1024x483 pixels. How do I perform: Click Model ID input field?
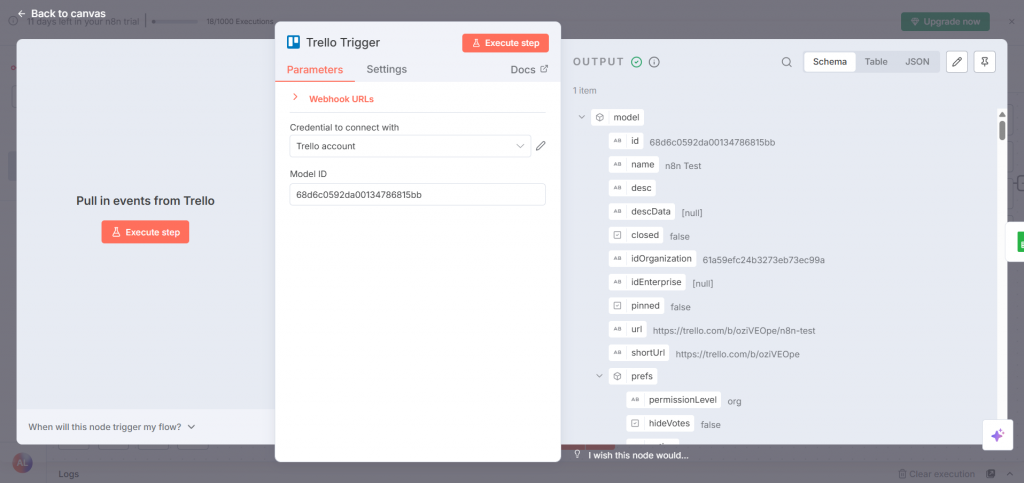click(417, 195)
